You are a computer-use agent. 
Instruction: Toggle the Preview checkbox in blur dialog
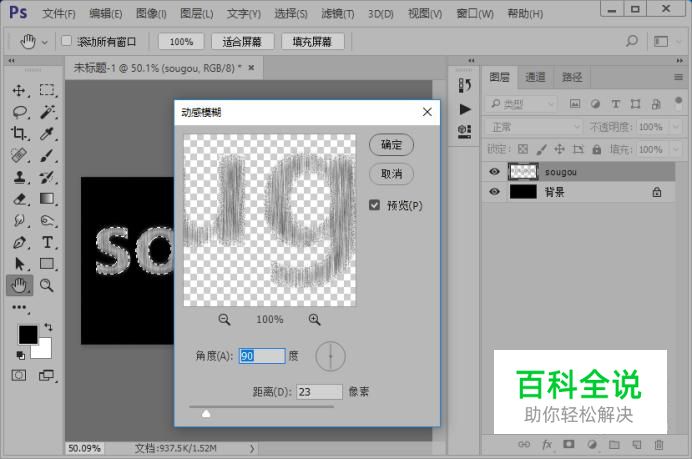pos(374,205)
